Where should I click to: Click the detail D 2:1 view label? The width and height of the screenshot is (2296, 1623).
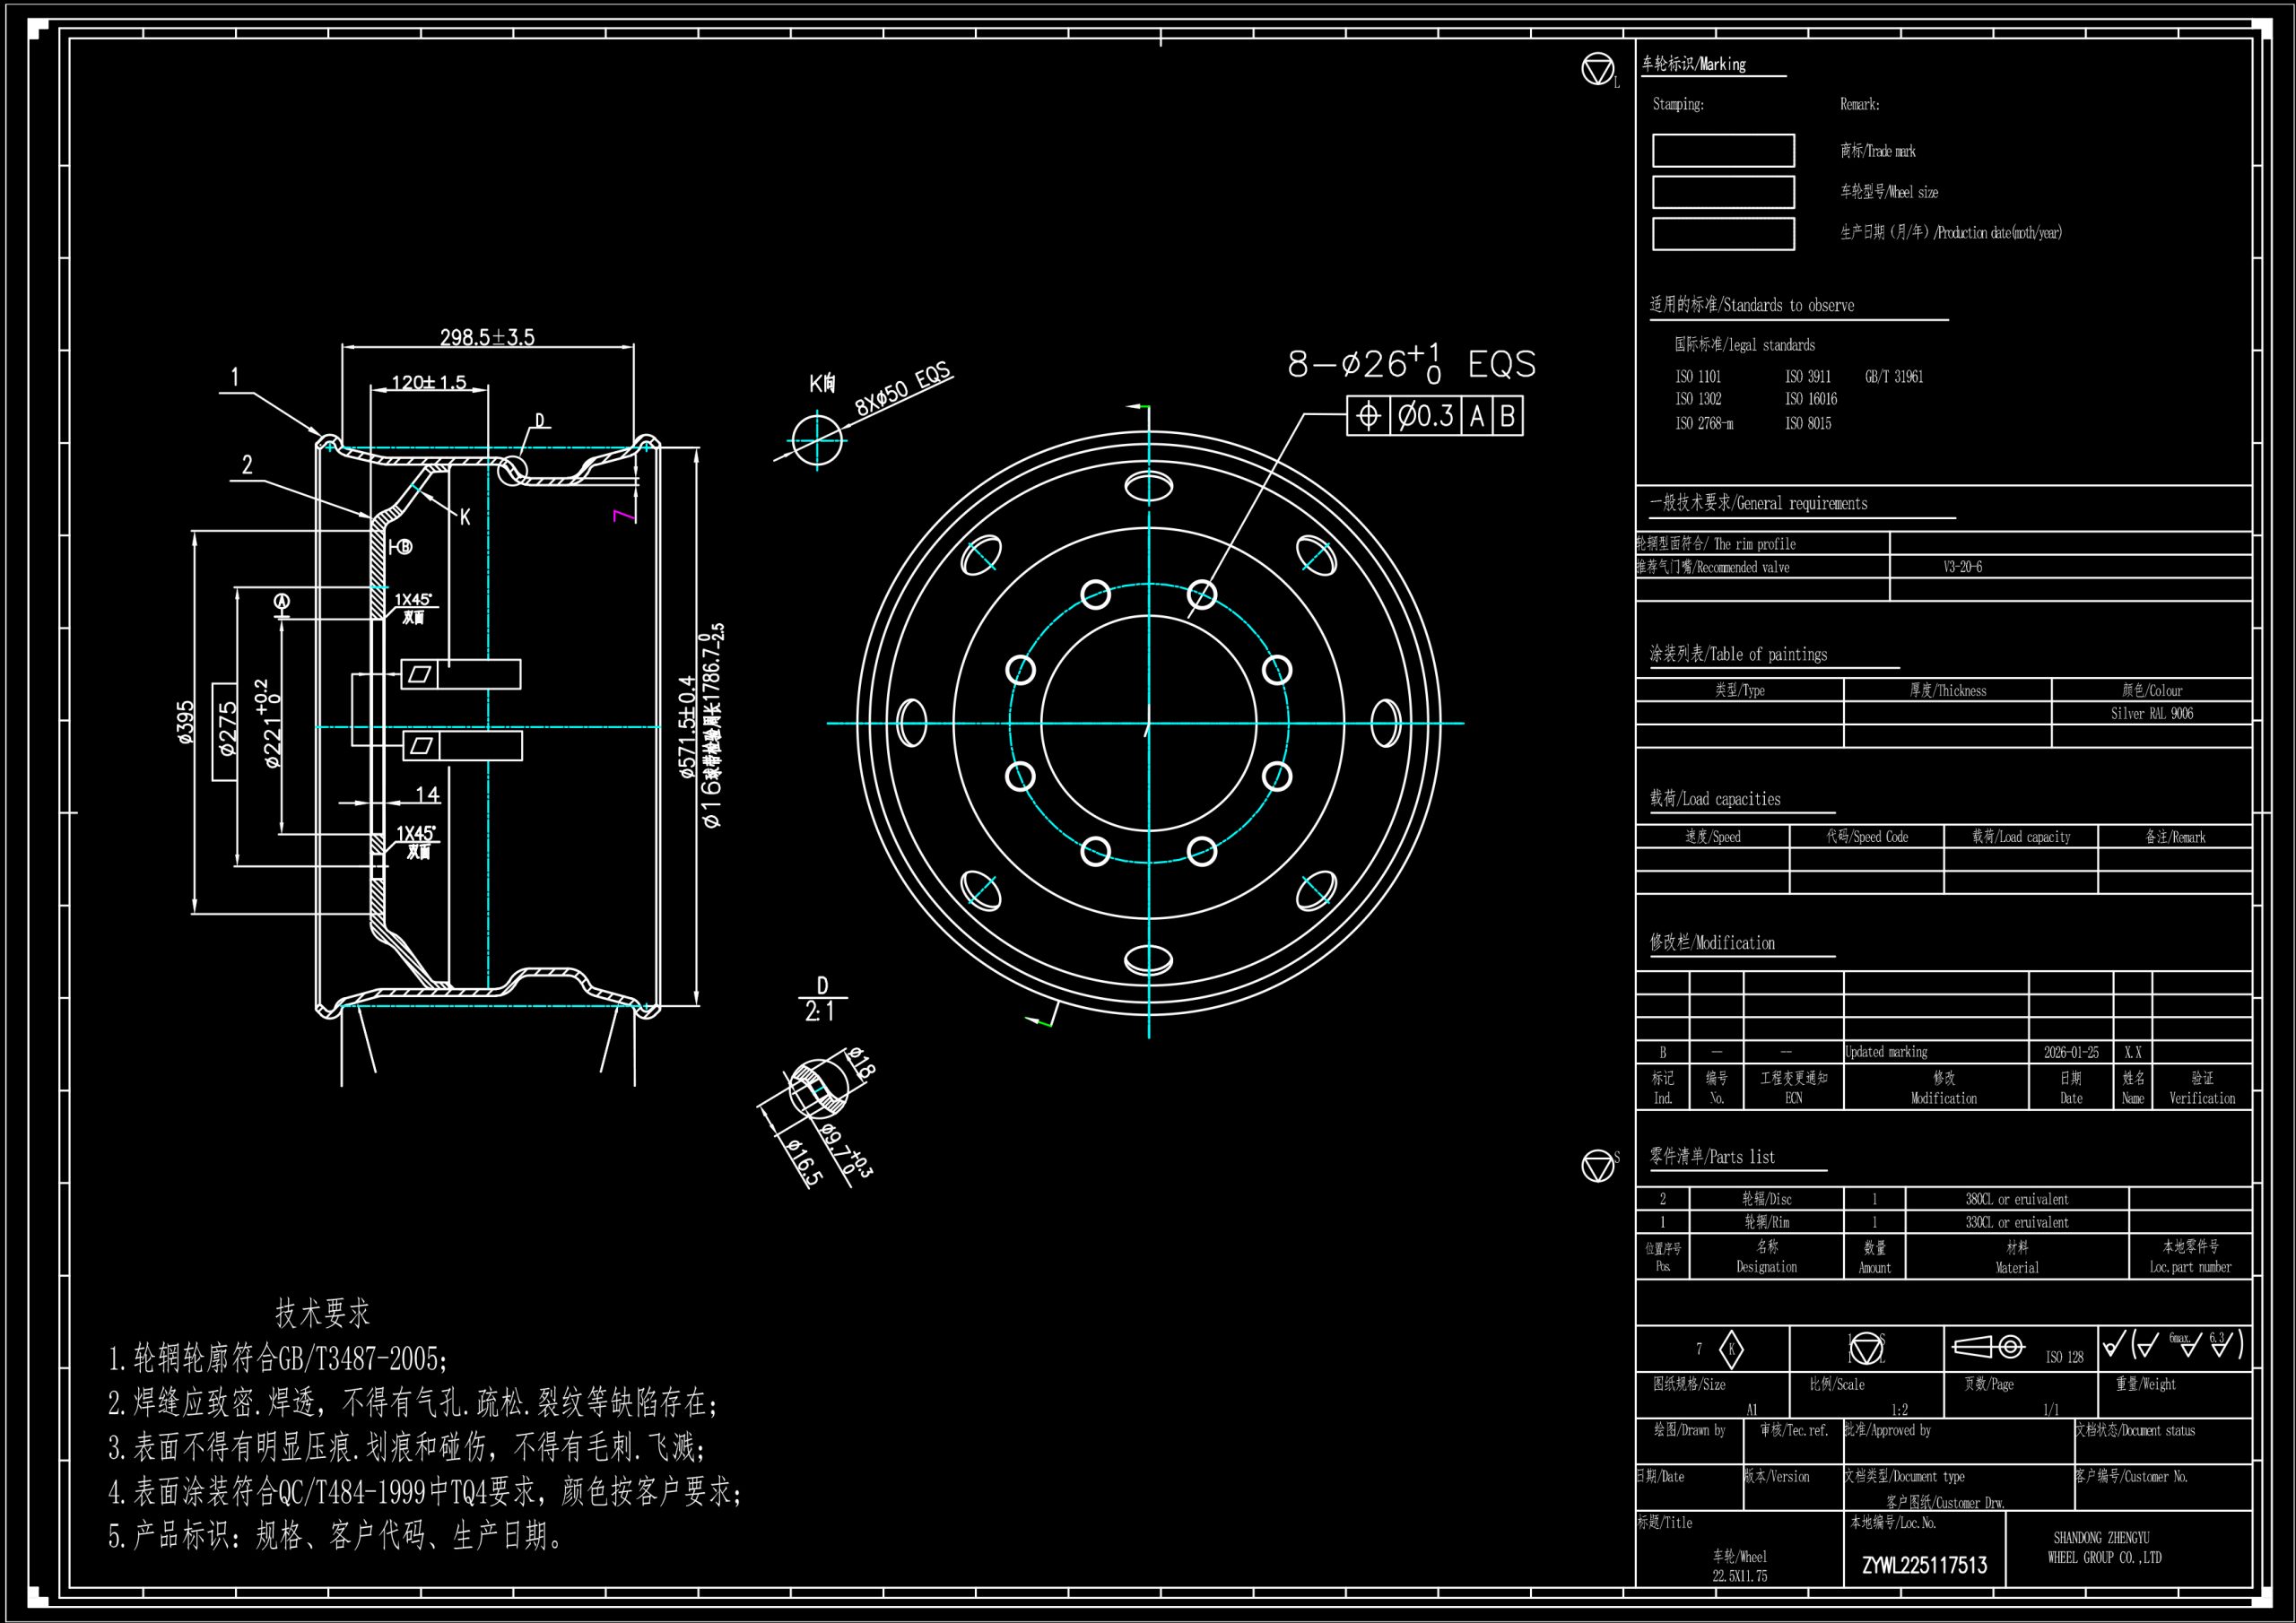821,999
